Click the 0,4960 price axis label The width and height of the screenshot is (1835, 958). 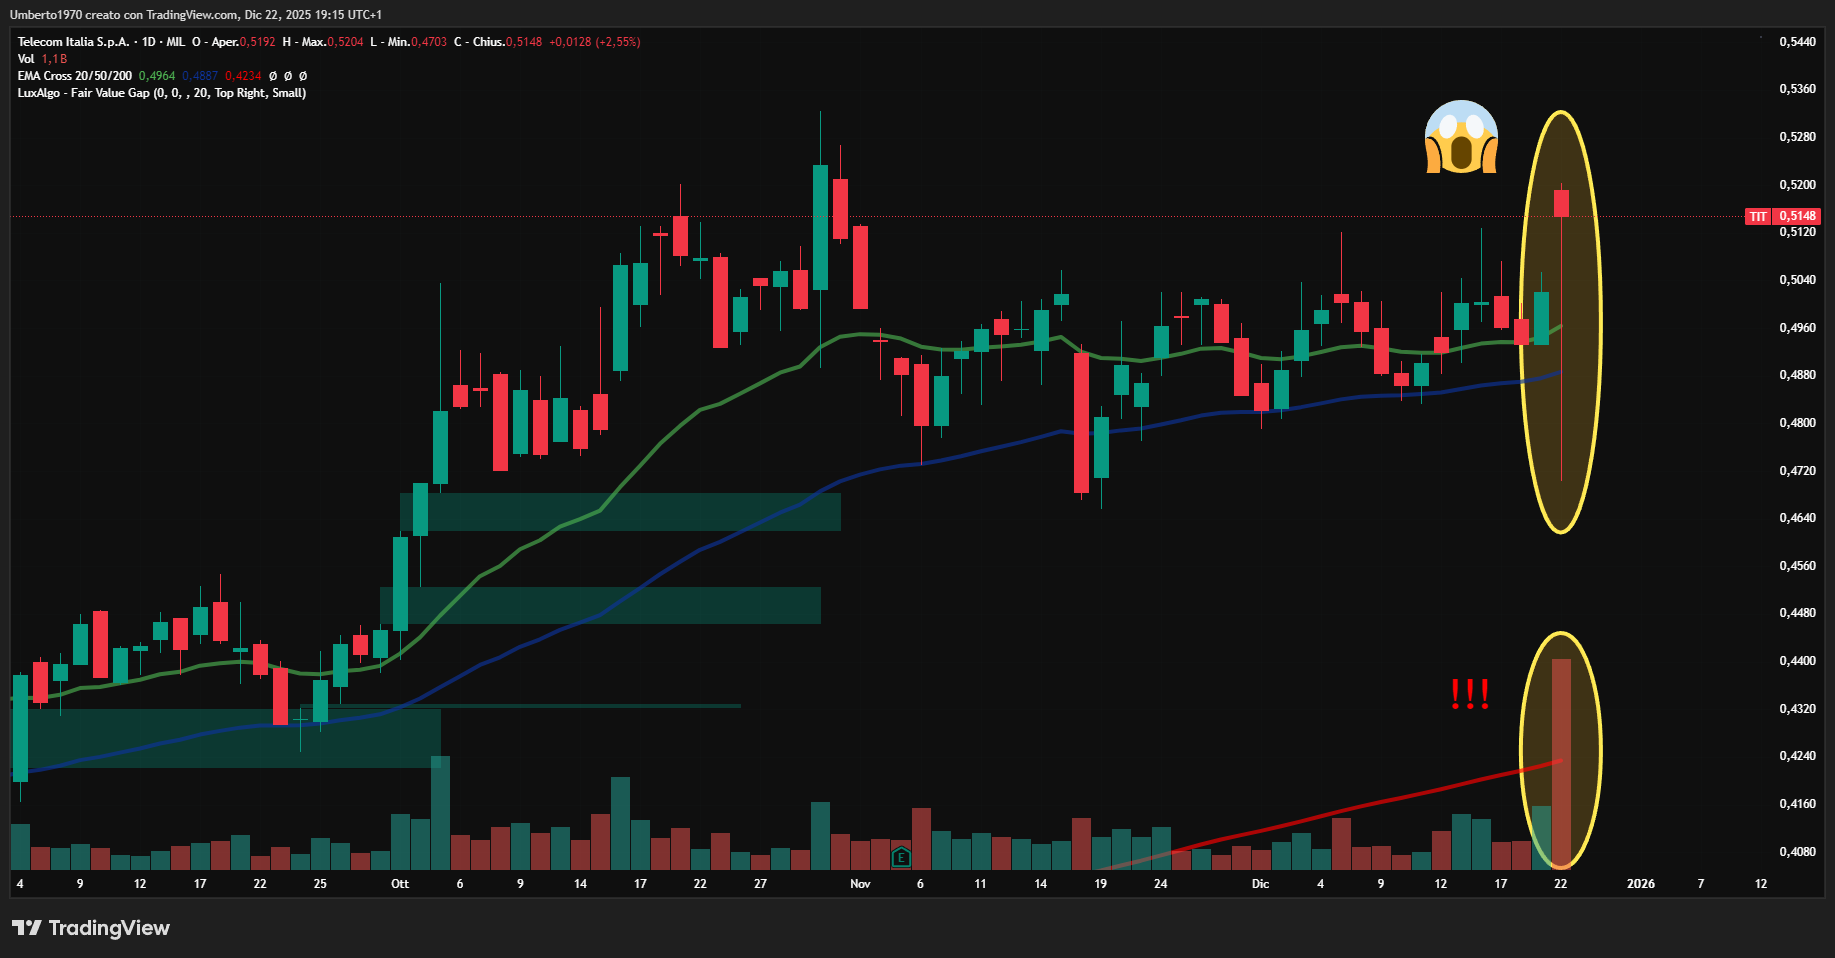click(x=1797, y=328)
